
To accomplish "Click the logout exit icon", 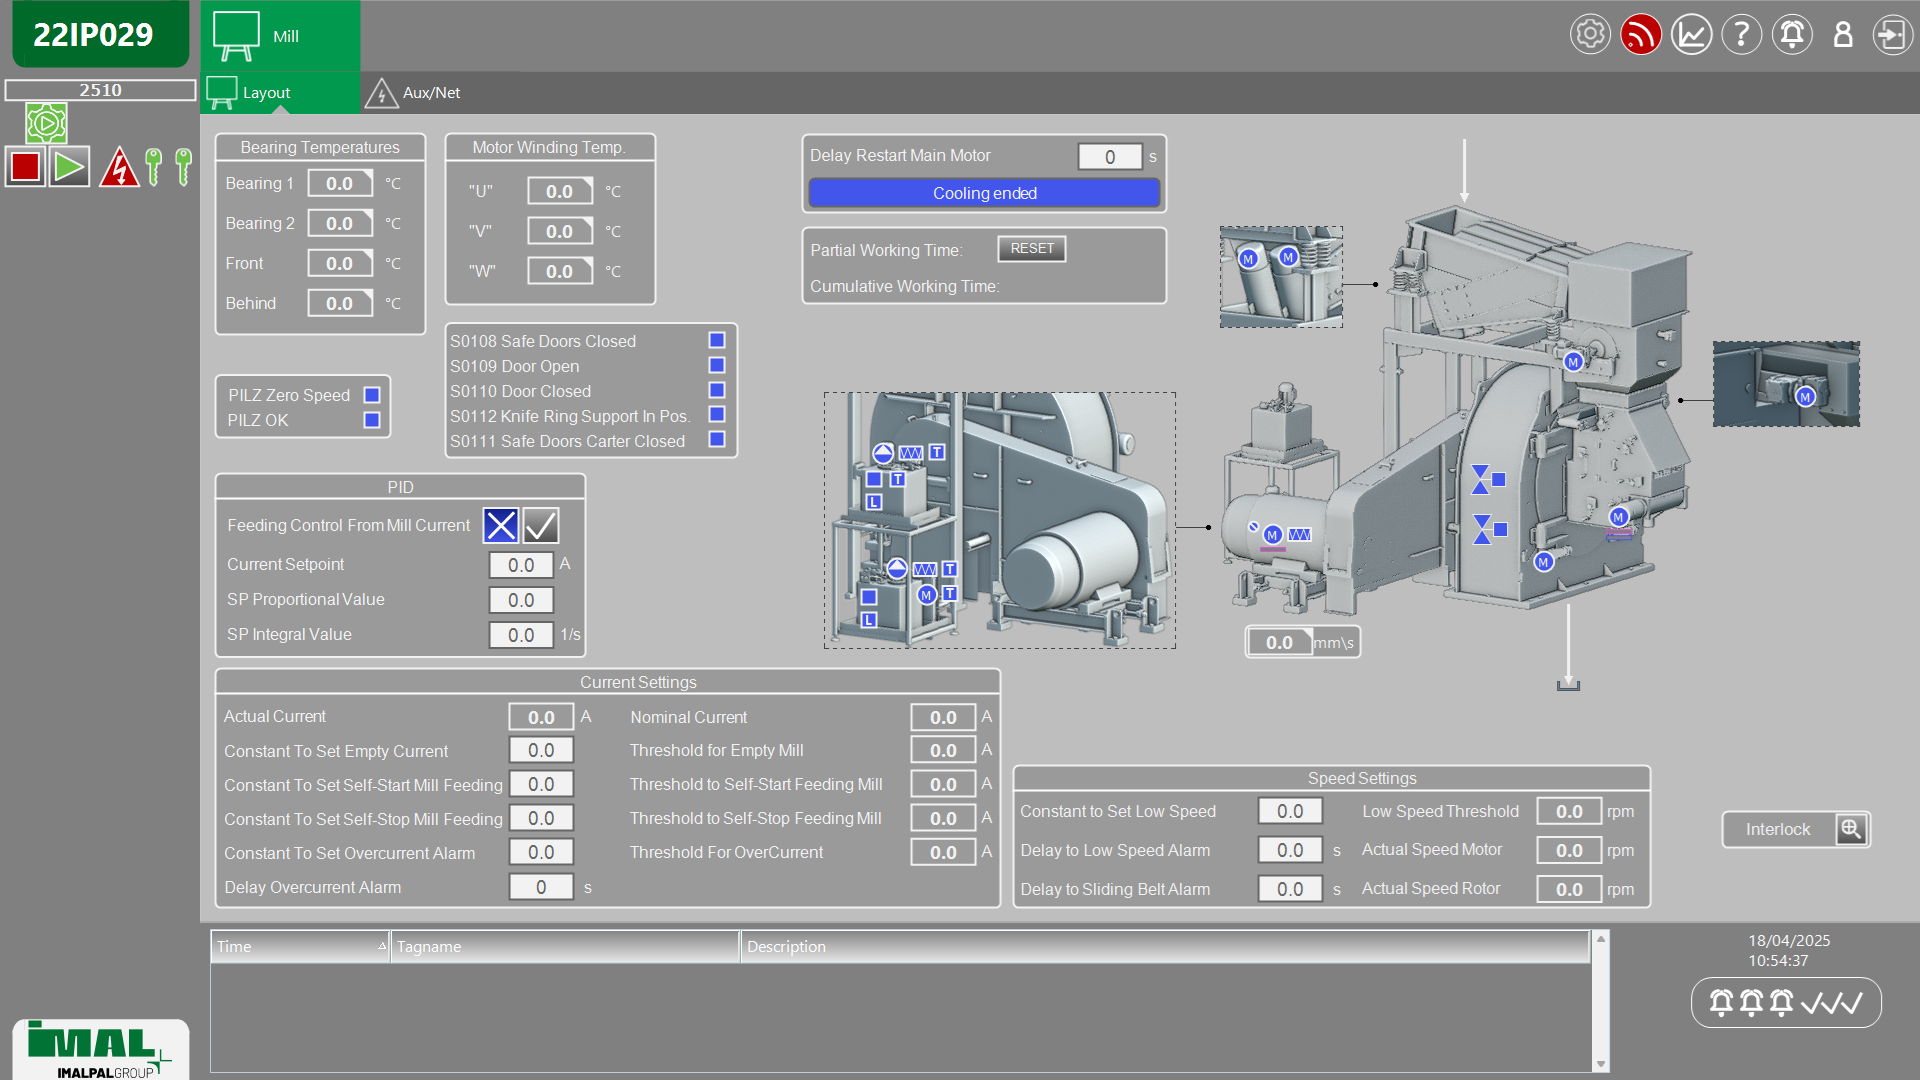I will 1891,35.
